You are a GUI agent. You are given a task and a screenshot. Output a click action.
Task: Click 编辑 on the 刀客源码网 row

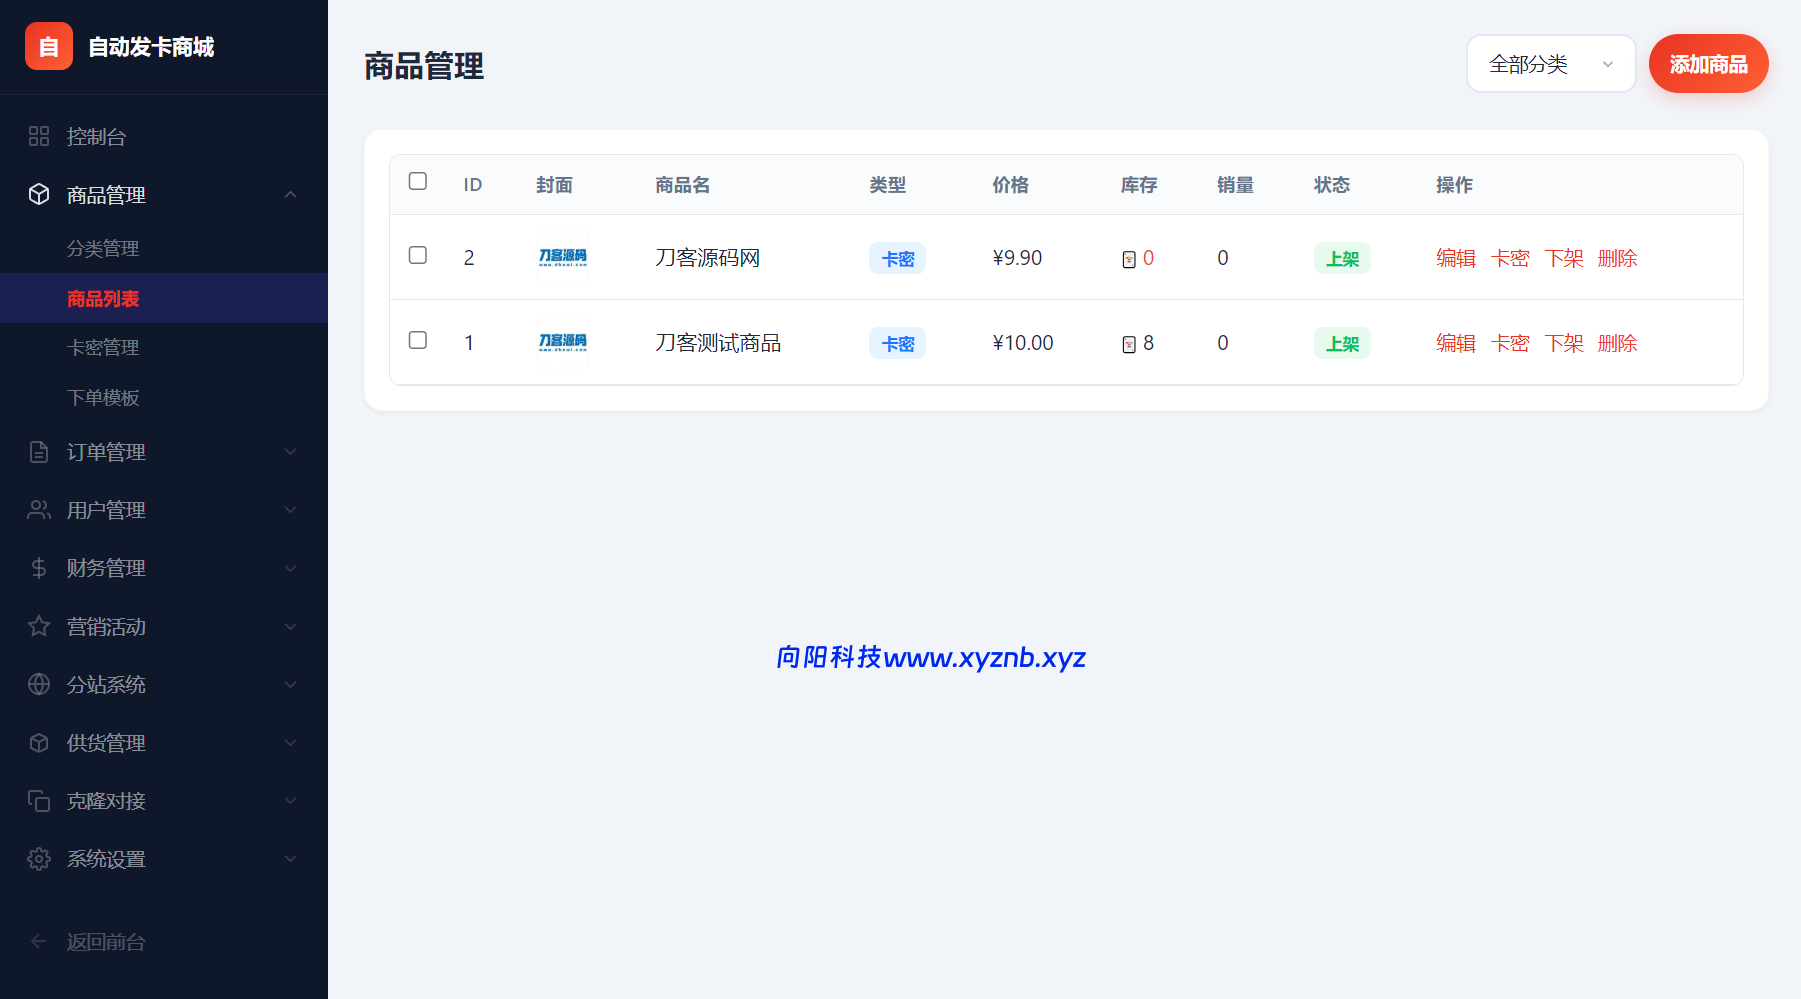(x=1456, y=257)
